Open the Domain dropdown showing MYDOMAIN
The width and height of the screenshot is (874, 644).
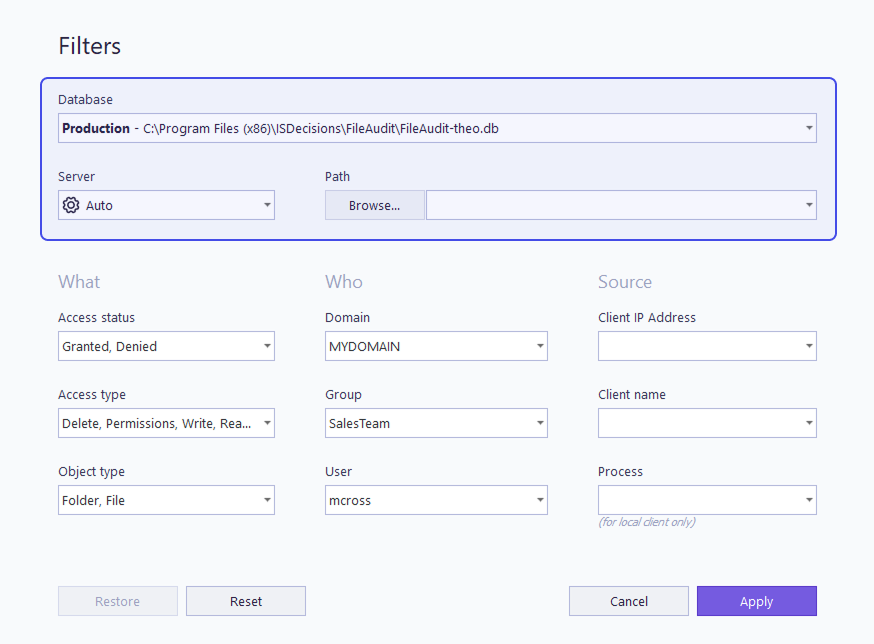click(436, 346)
